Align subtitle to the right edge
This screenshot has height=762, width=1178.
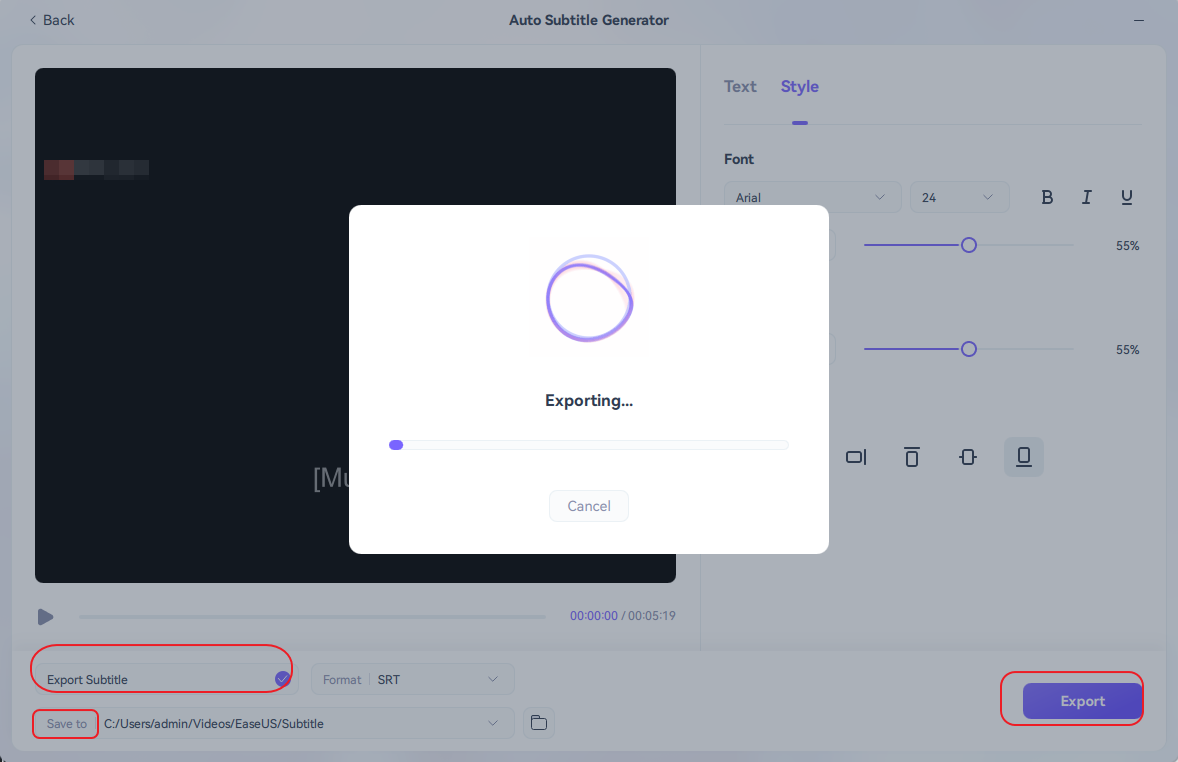coord(856,457)
